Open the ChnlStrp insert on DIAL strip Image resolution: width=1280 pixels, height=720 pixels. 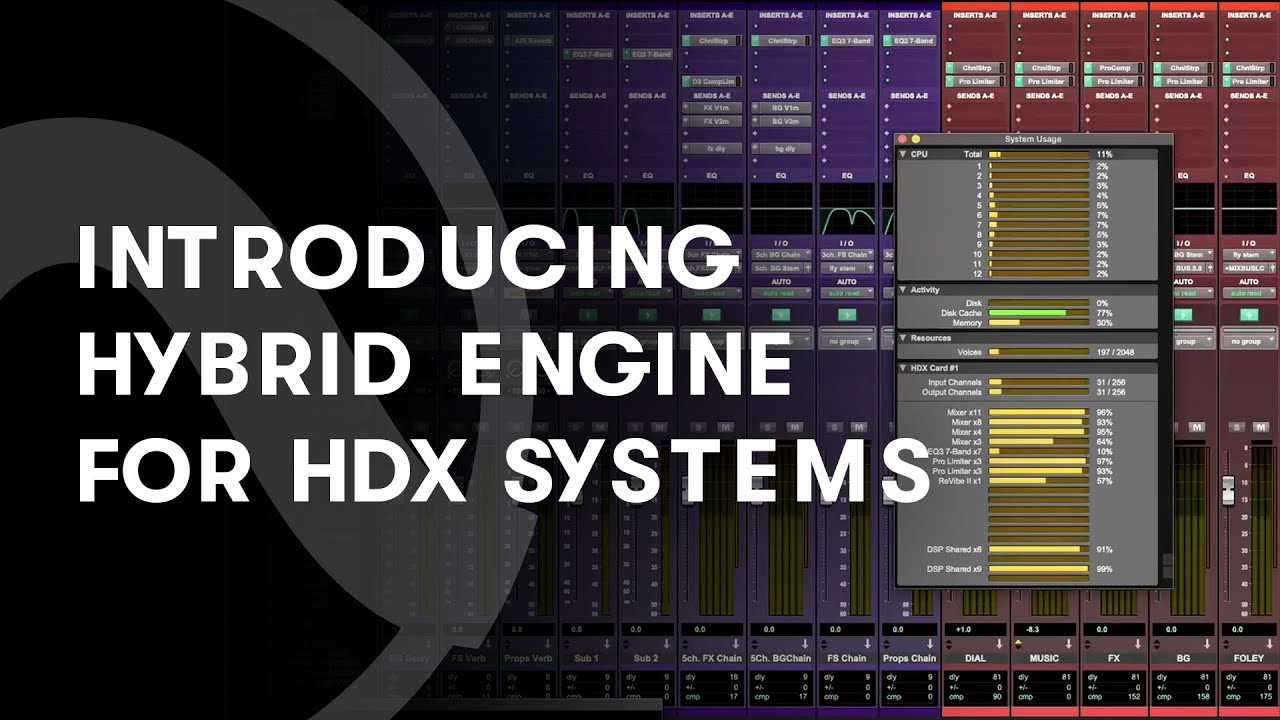click(x=976, y=68)
